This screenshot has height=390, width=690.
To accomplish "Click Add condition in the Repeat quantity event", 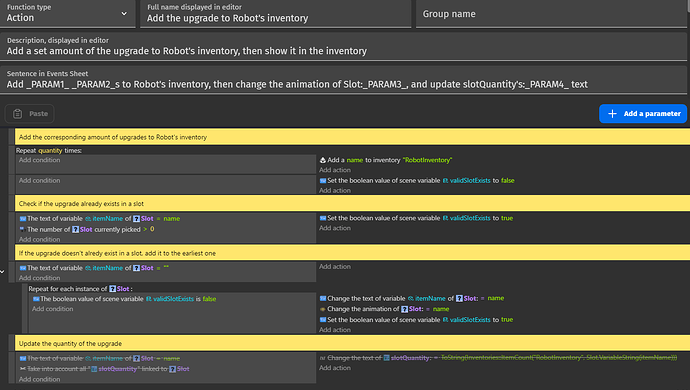I will (40, 160).
